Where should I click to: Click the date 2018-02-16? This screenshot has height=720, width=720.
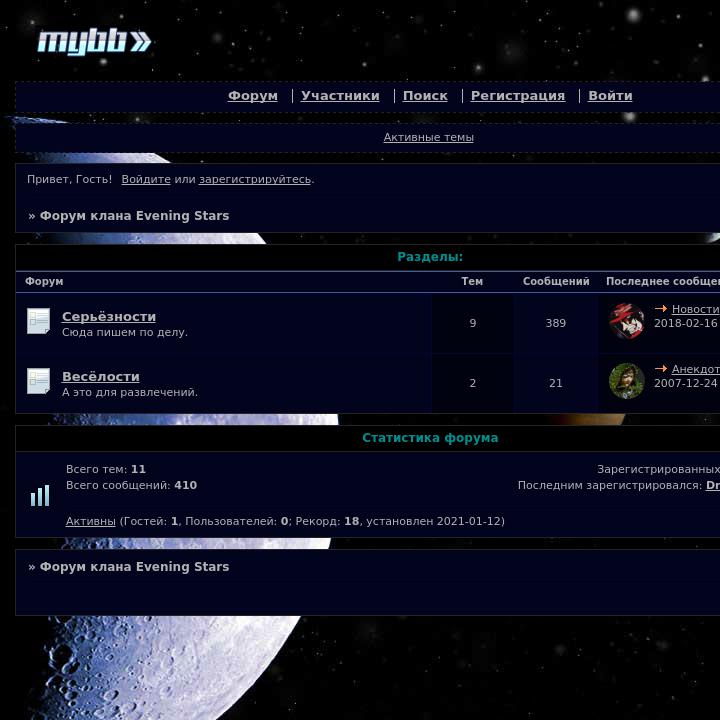coord(686,323)
